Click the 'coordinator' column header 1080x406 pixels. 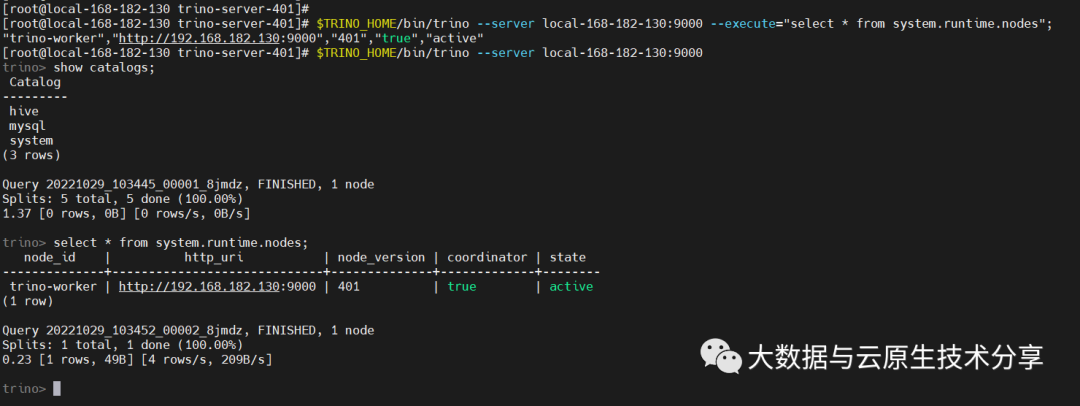(x=487, y=257)
